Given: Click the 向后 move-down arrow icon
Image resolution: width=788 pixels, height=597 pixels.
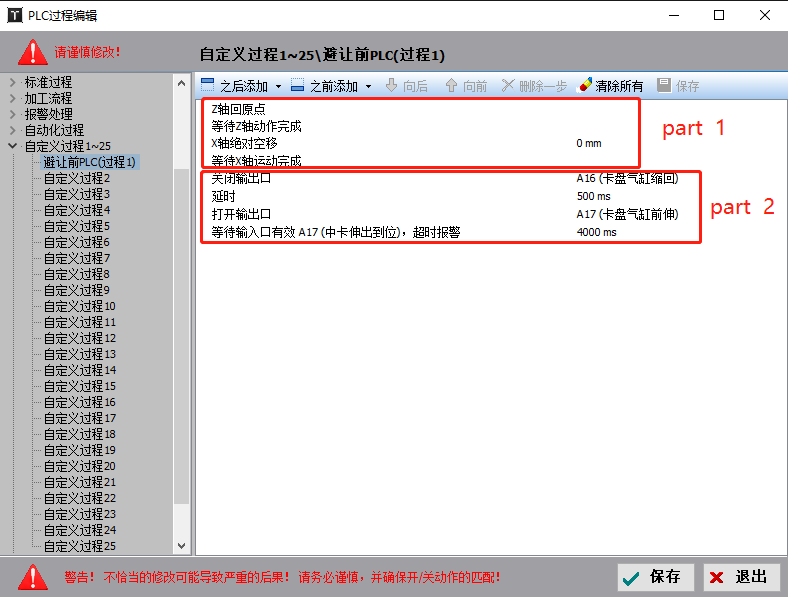Looking at the screenshot, I should coord(391,86).
